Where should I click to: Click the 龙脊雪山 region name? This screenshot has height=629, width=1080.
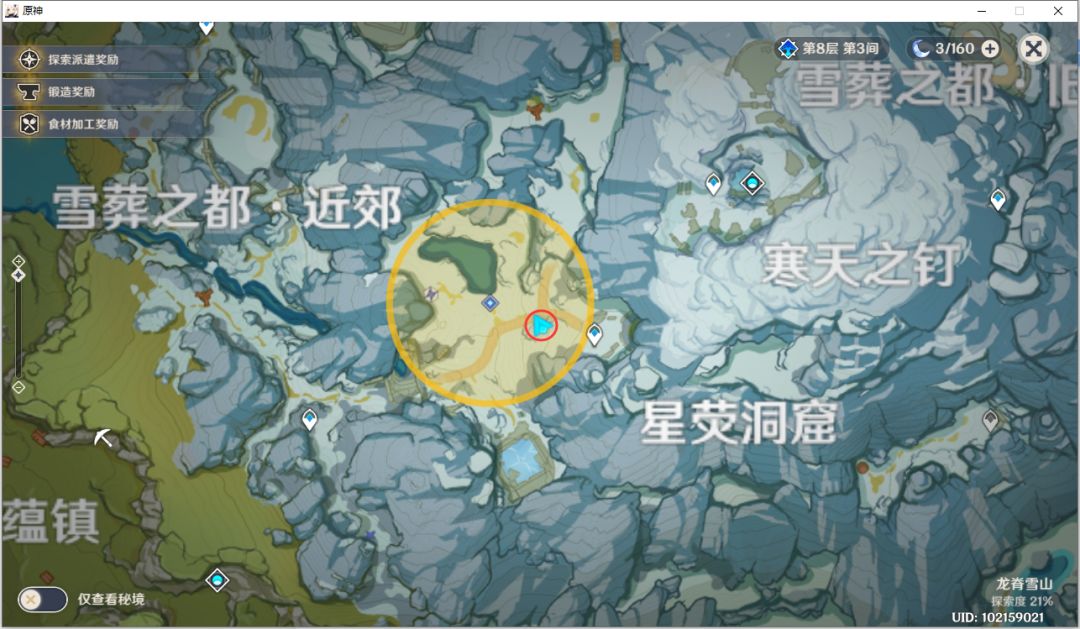pyautogui.click(x=1024, y=584)
